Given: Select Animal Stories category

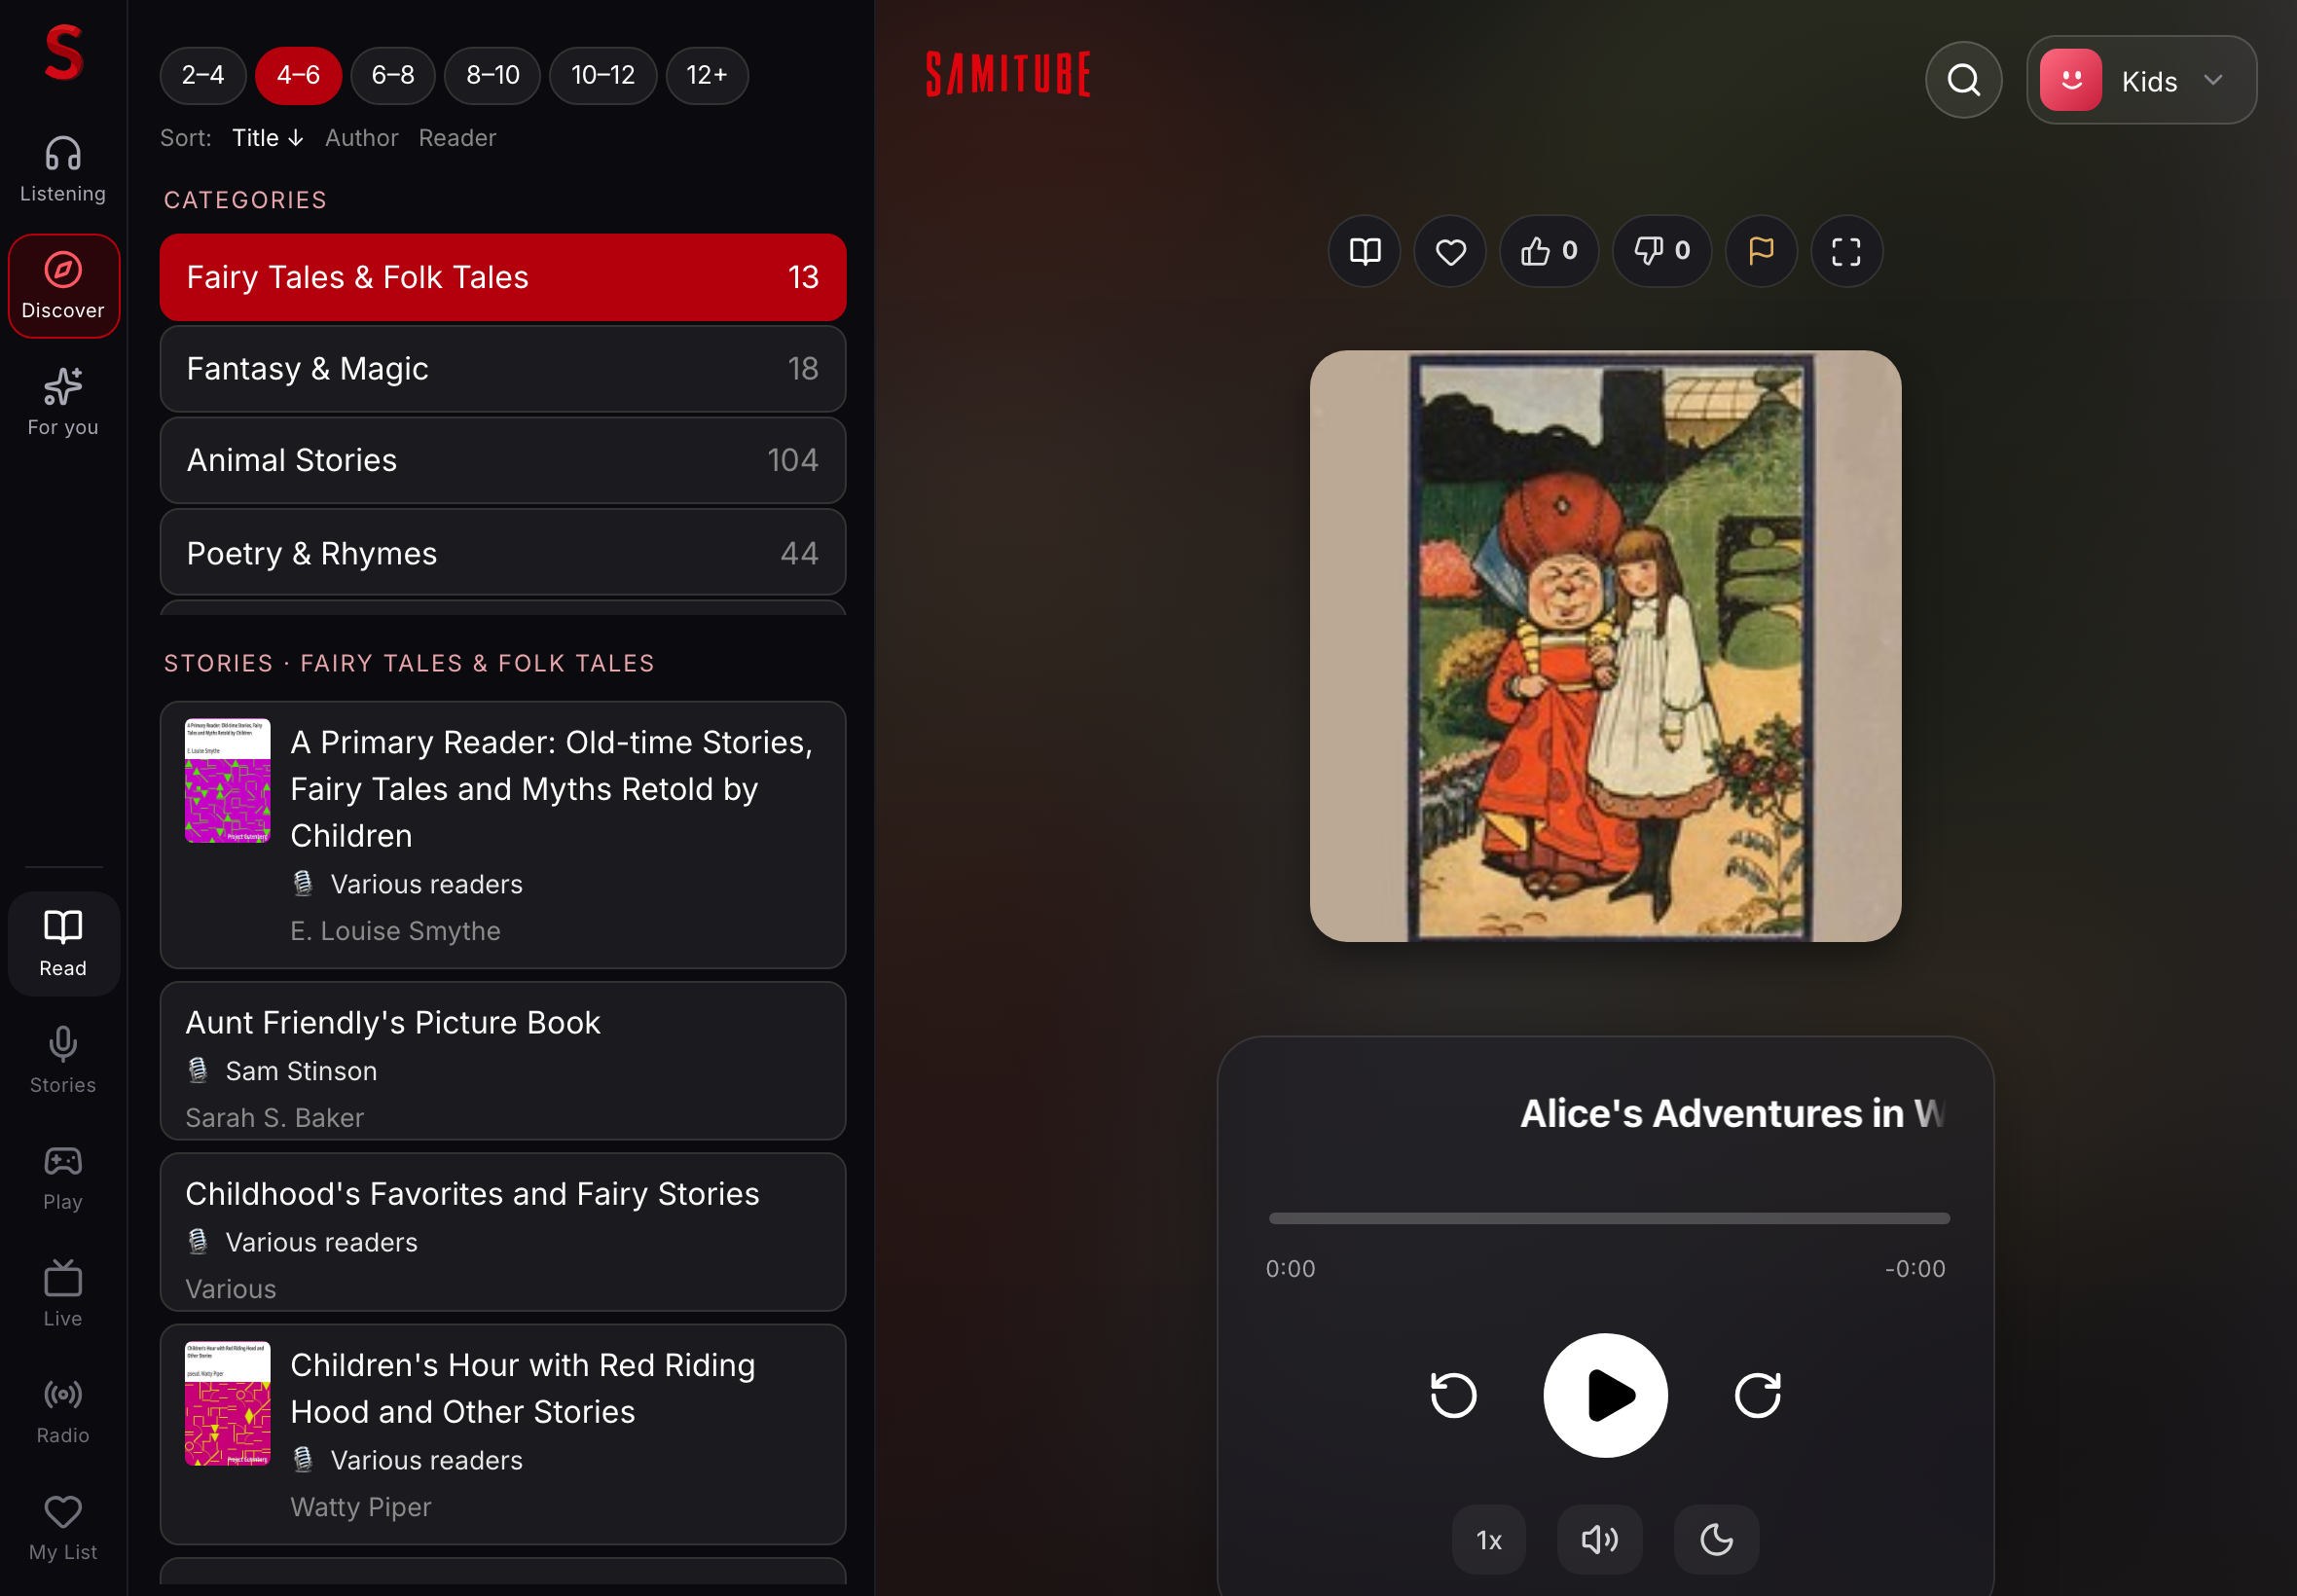Looking at the screenshot, I should [503, 460].
